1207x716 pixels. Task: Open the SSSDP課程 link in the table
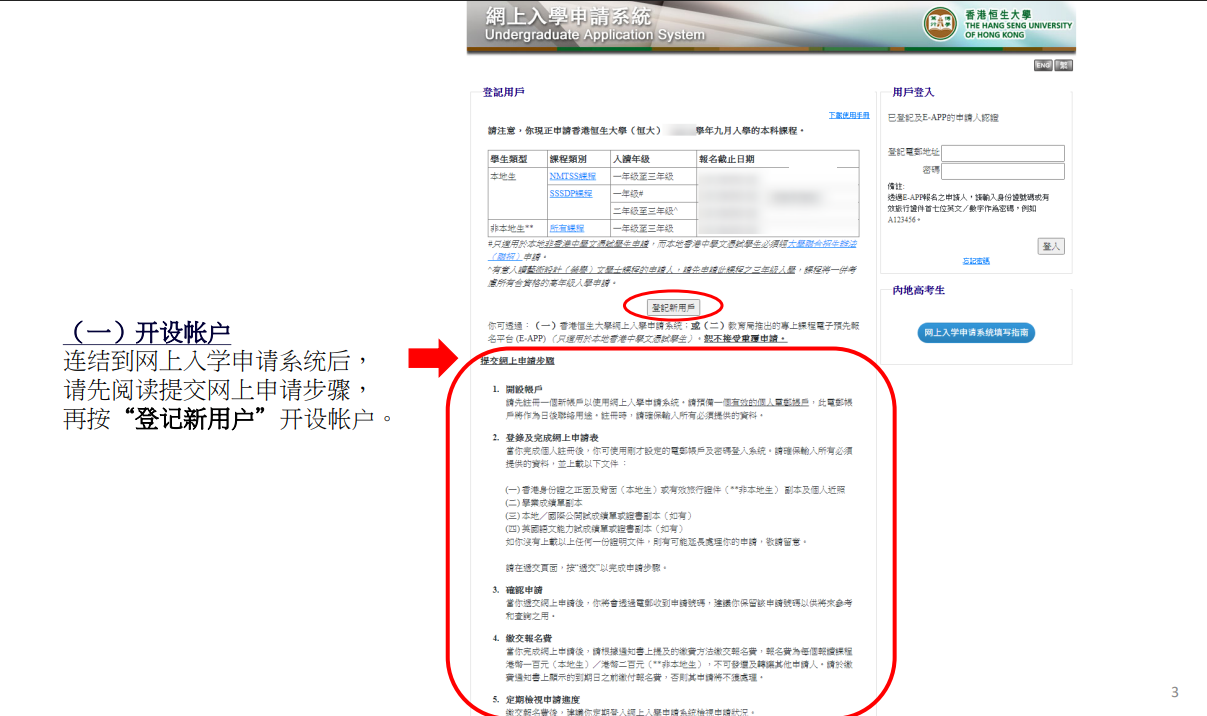570,193
